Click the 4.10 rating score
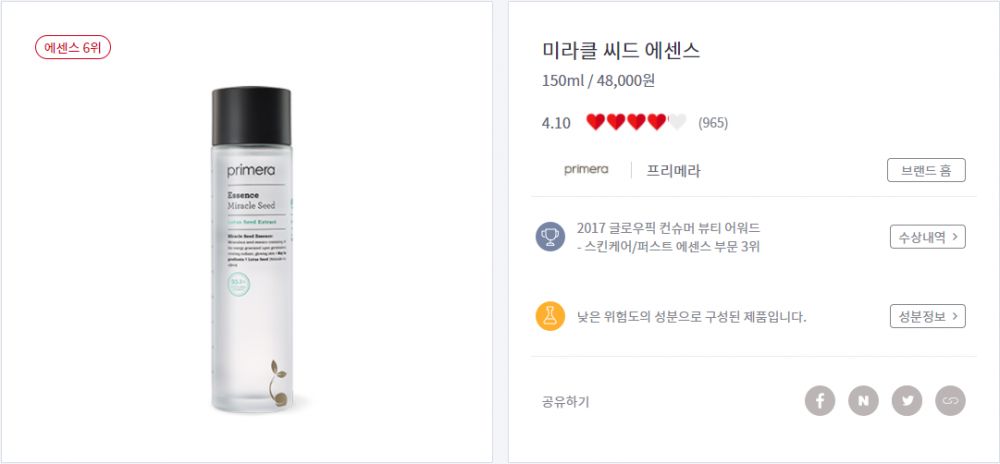Viewport: 1000px width, 464px height. [x=556, y=123]
